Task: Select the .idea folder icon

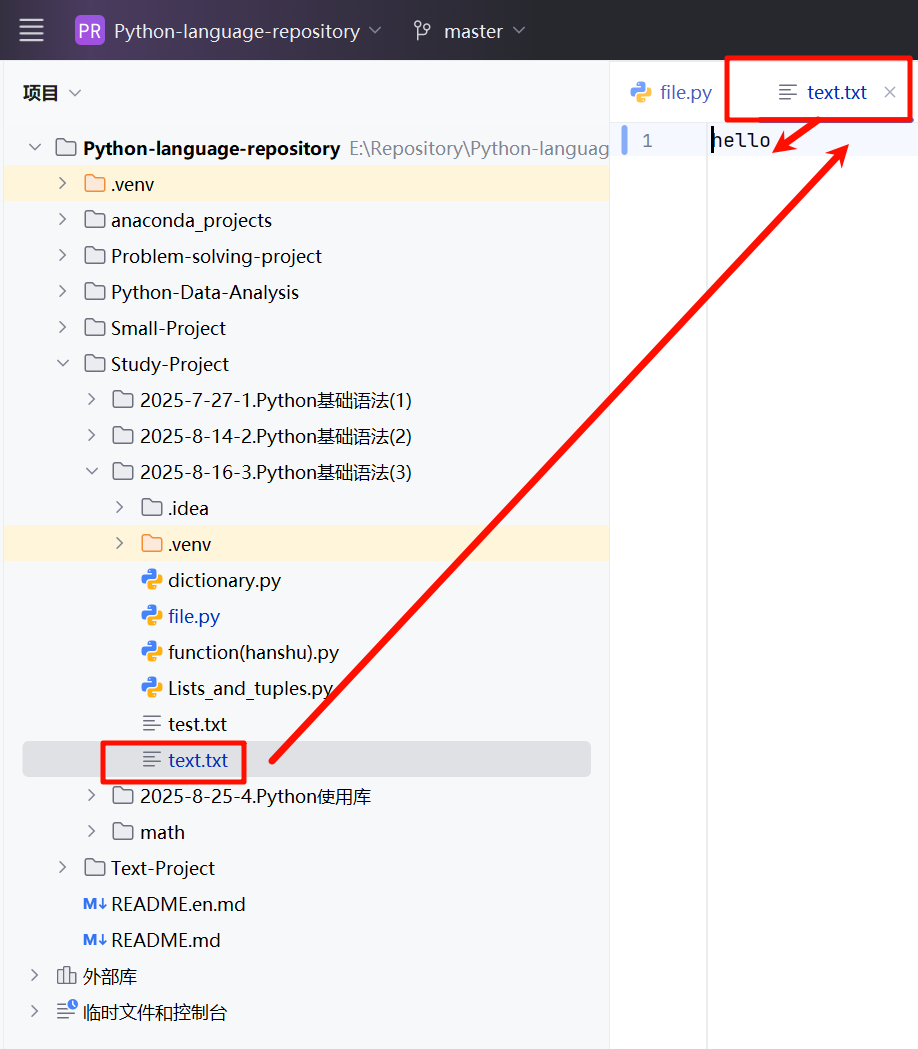Action: pos(152,508)
